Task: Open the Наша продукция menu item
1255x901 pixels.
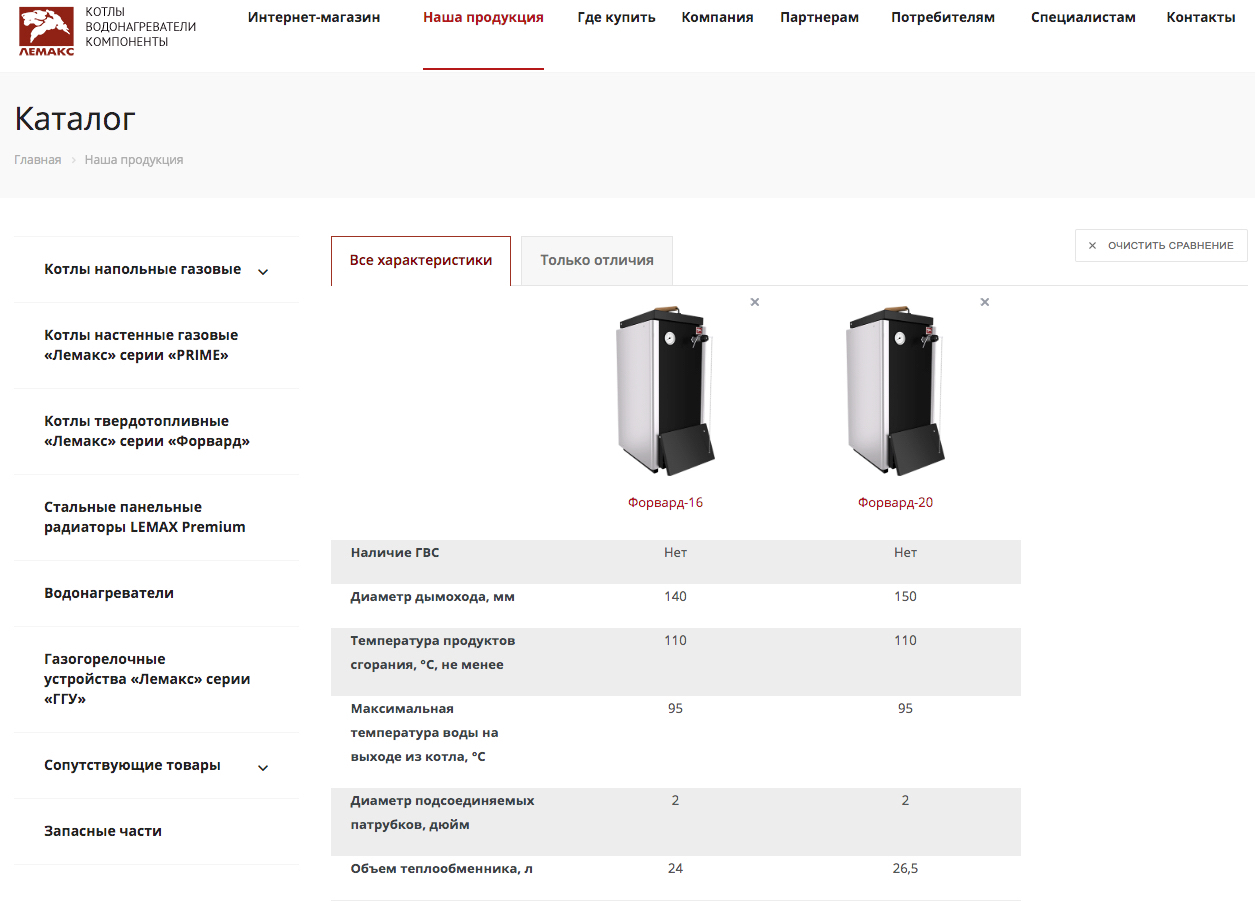Action: click(x=483, y=17)
